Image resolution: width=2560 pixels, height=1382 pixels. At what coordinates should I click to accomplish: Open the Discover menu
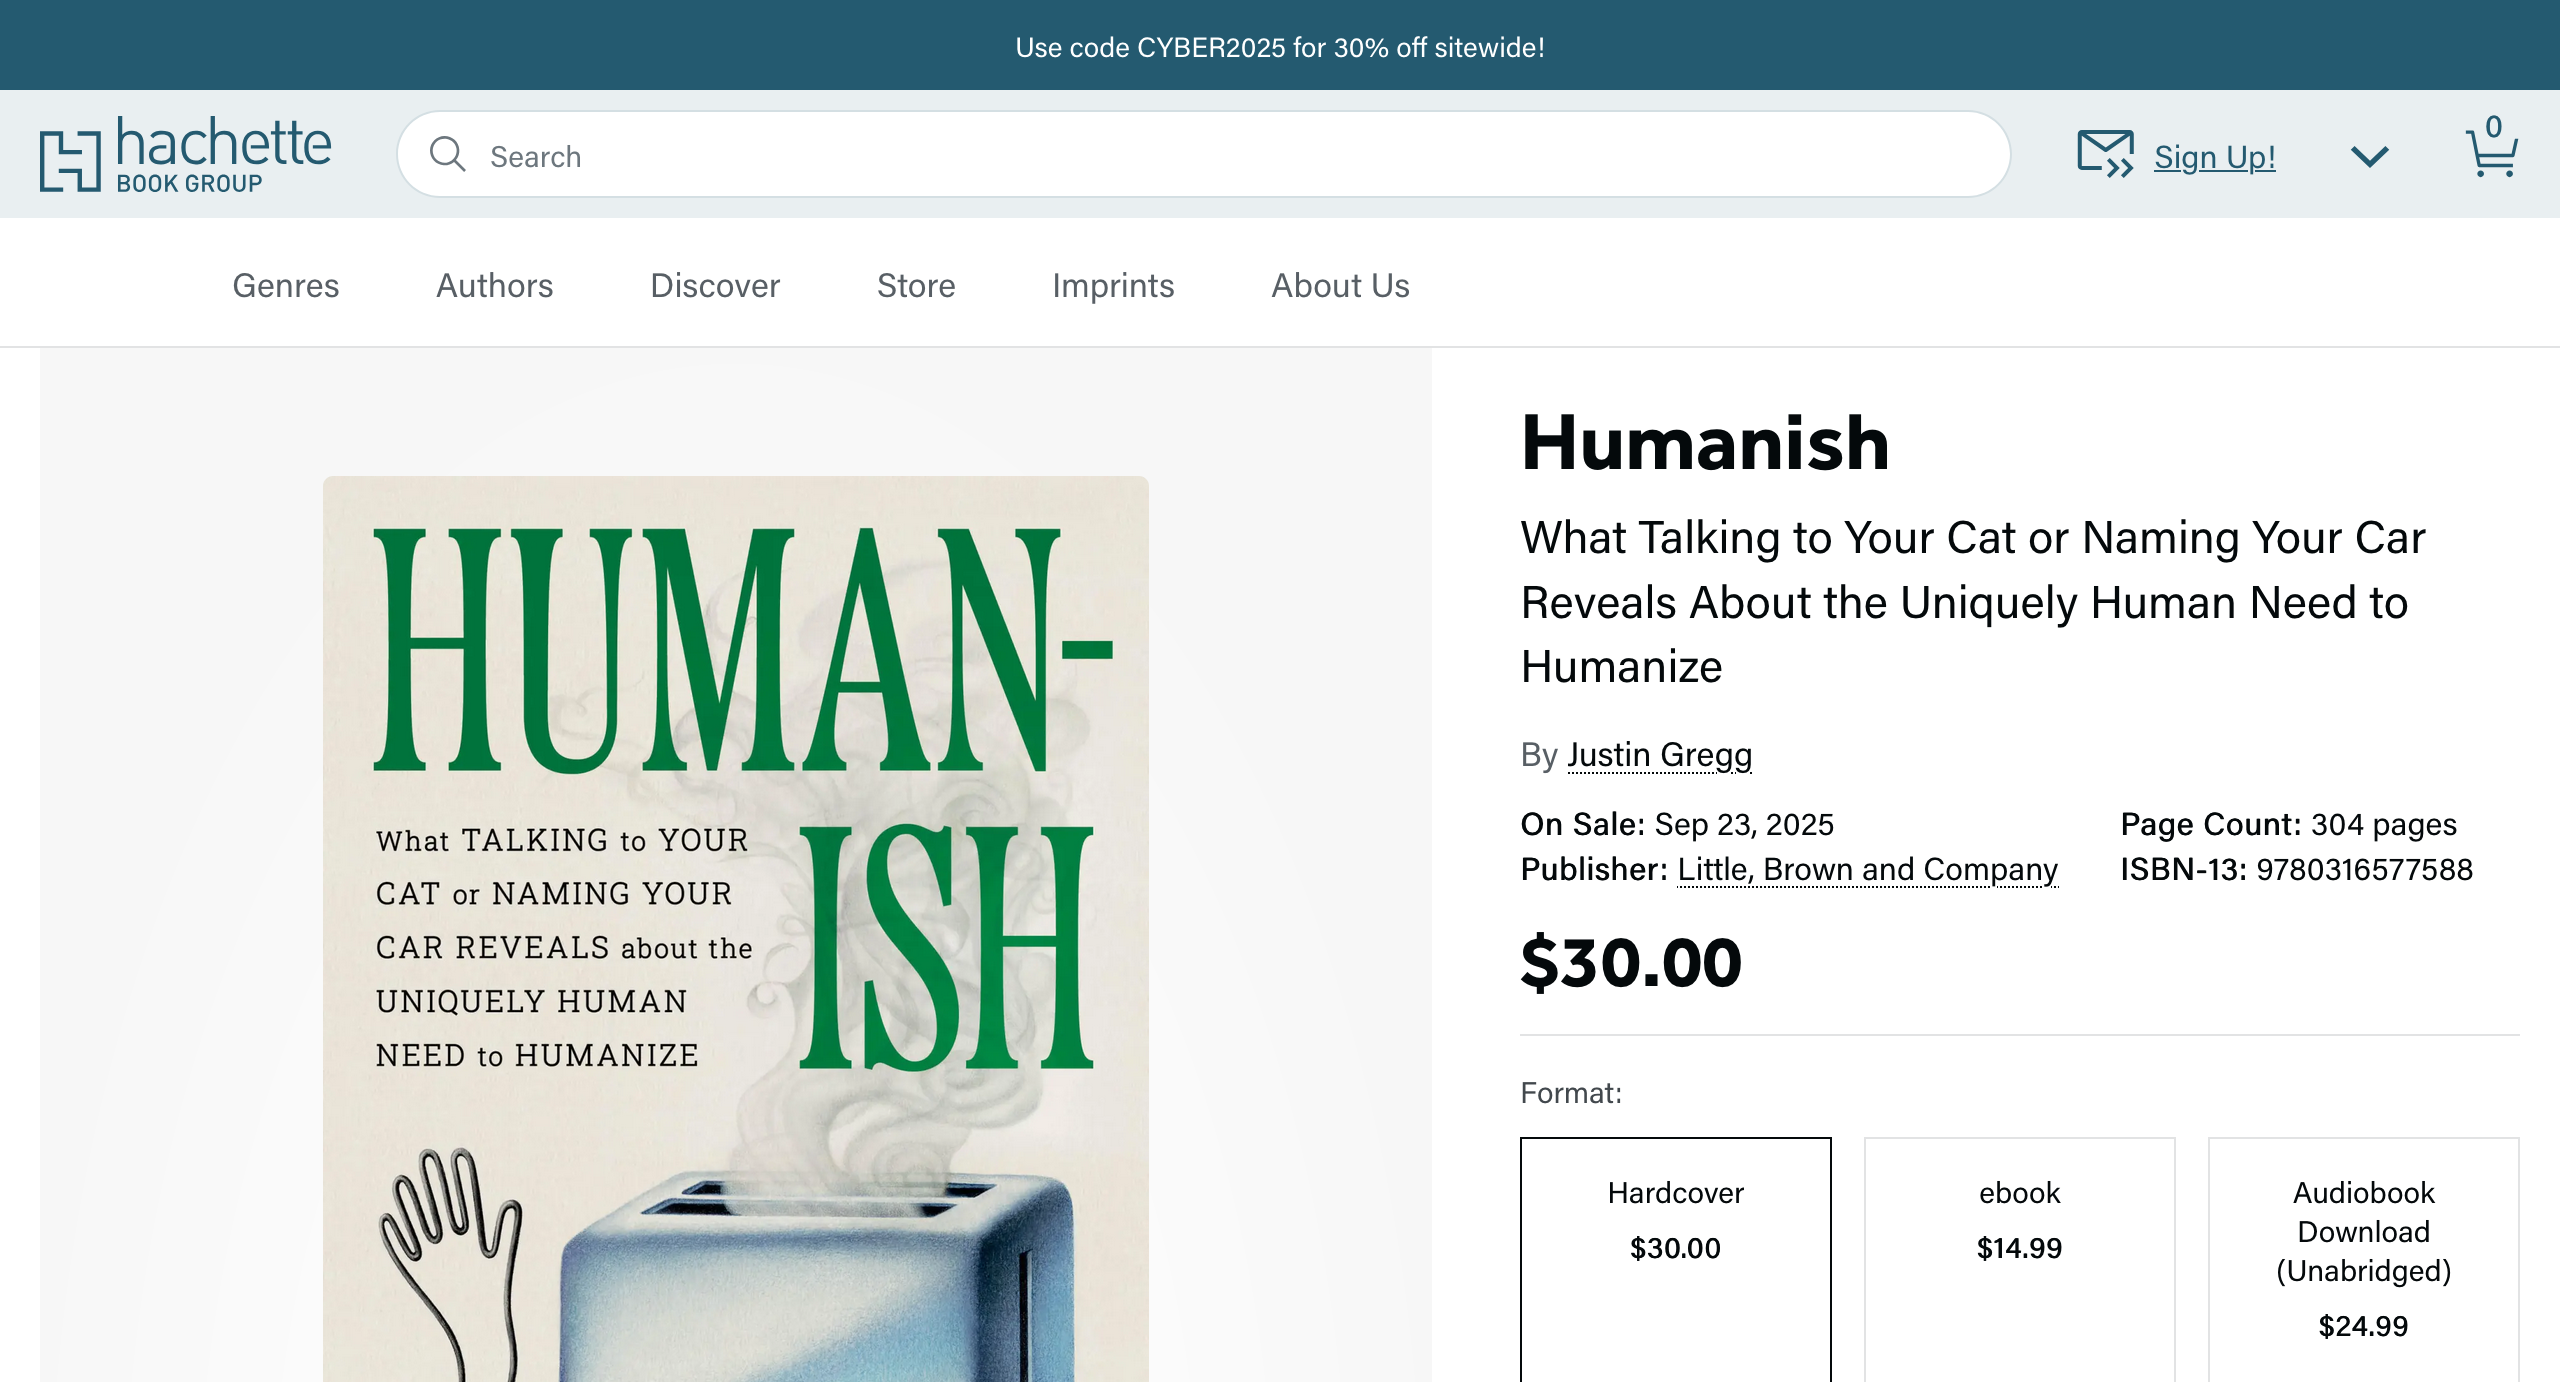point(714,286)
